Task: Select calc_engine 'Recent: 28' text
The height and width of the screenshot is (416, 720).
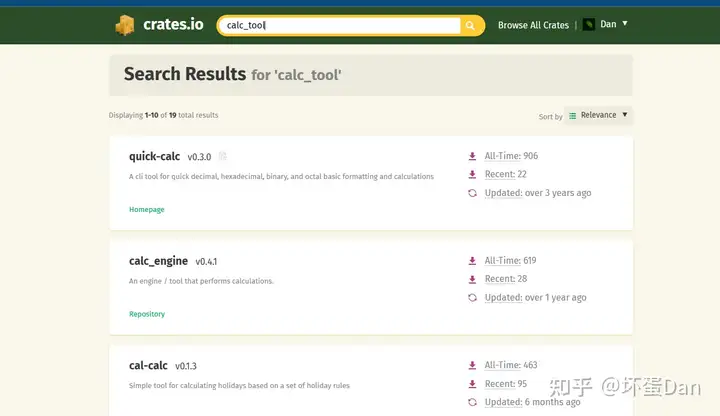Action: [x=506, y=279]
